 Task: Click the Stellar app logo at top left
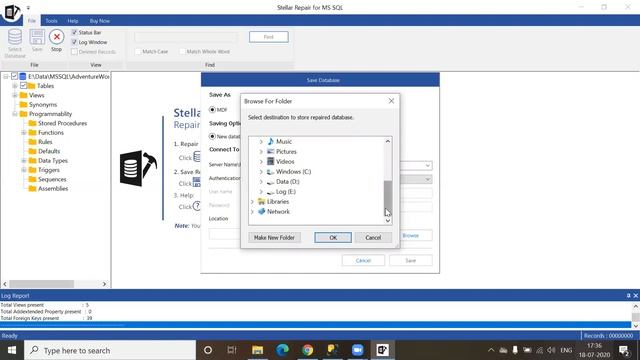click(11, 12)
